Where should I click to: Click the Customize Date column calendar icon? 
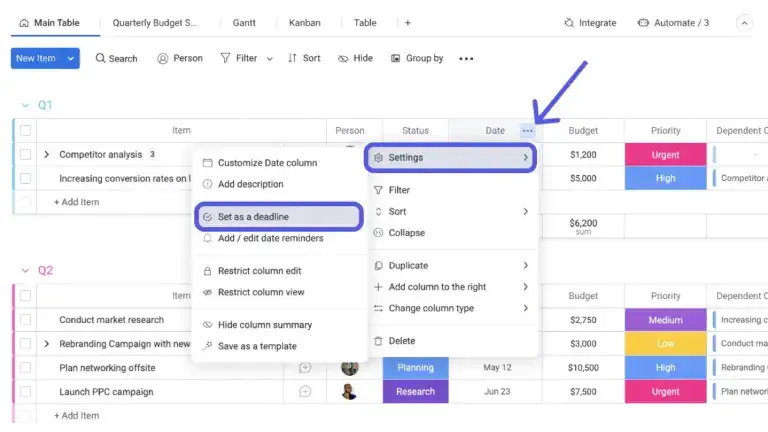pos(208,163)
